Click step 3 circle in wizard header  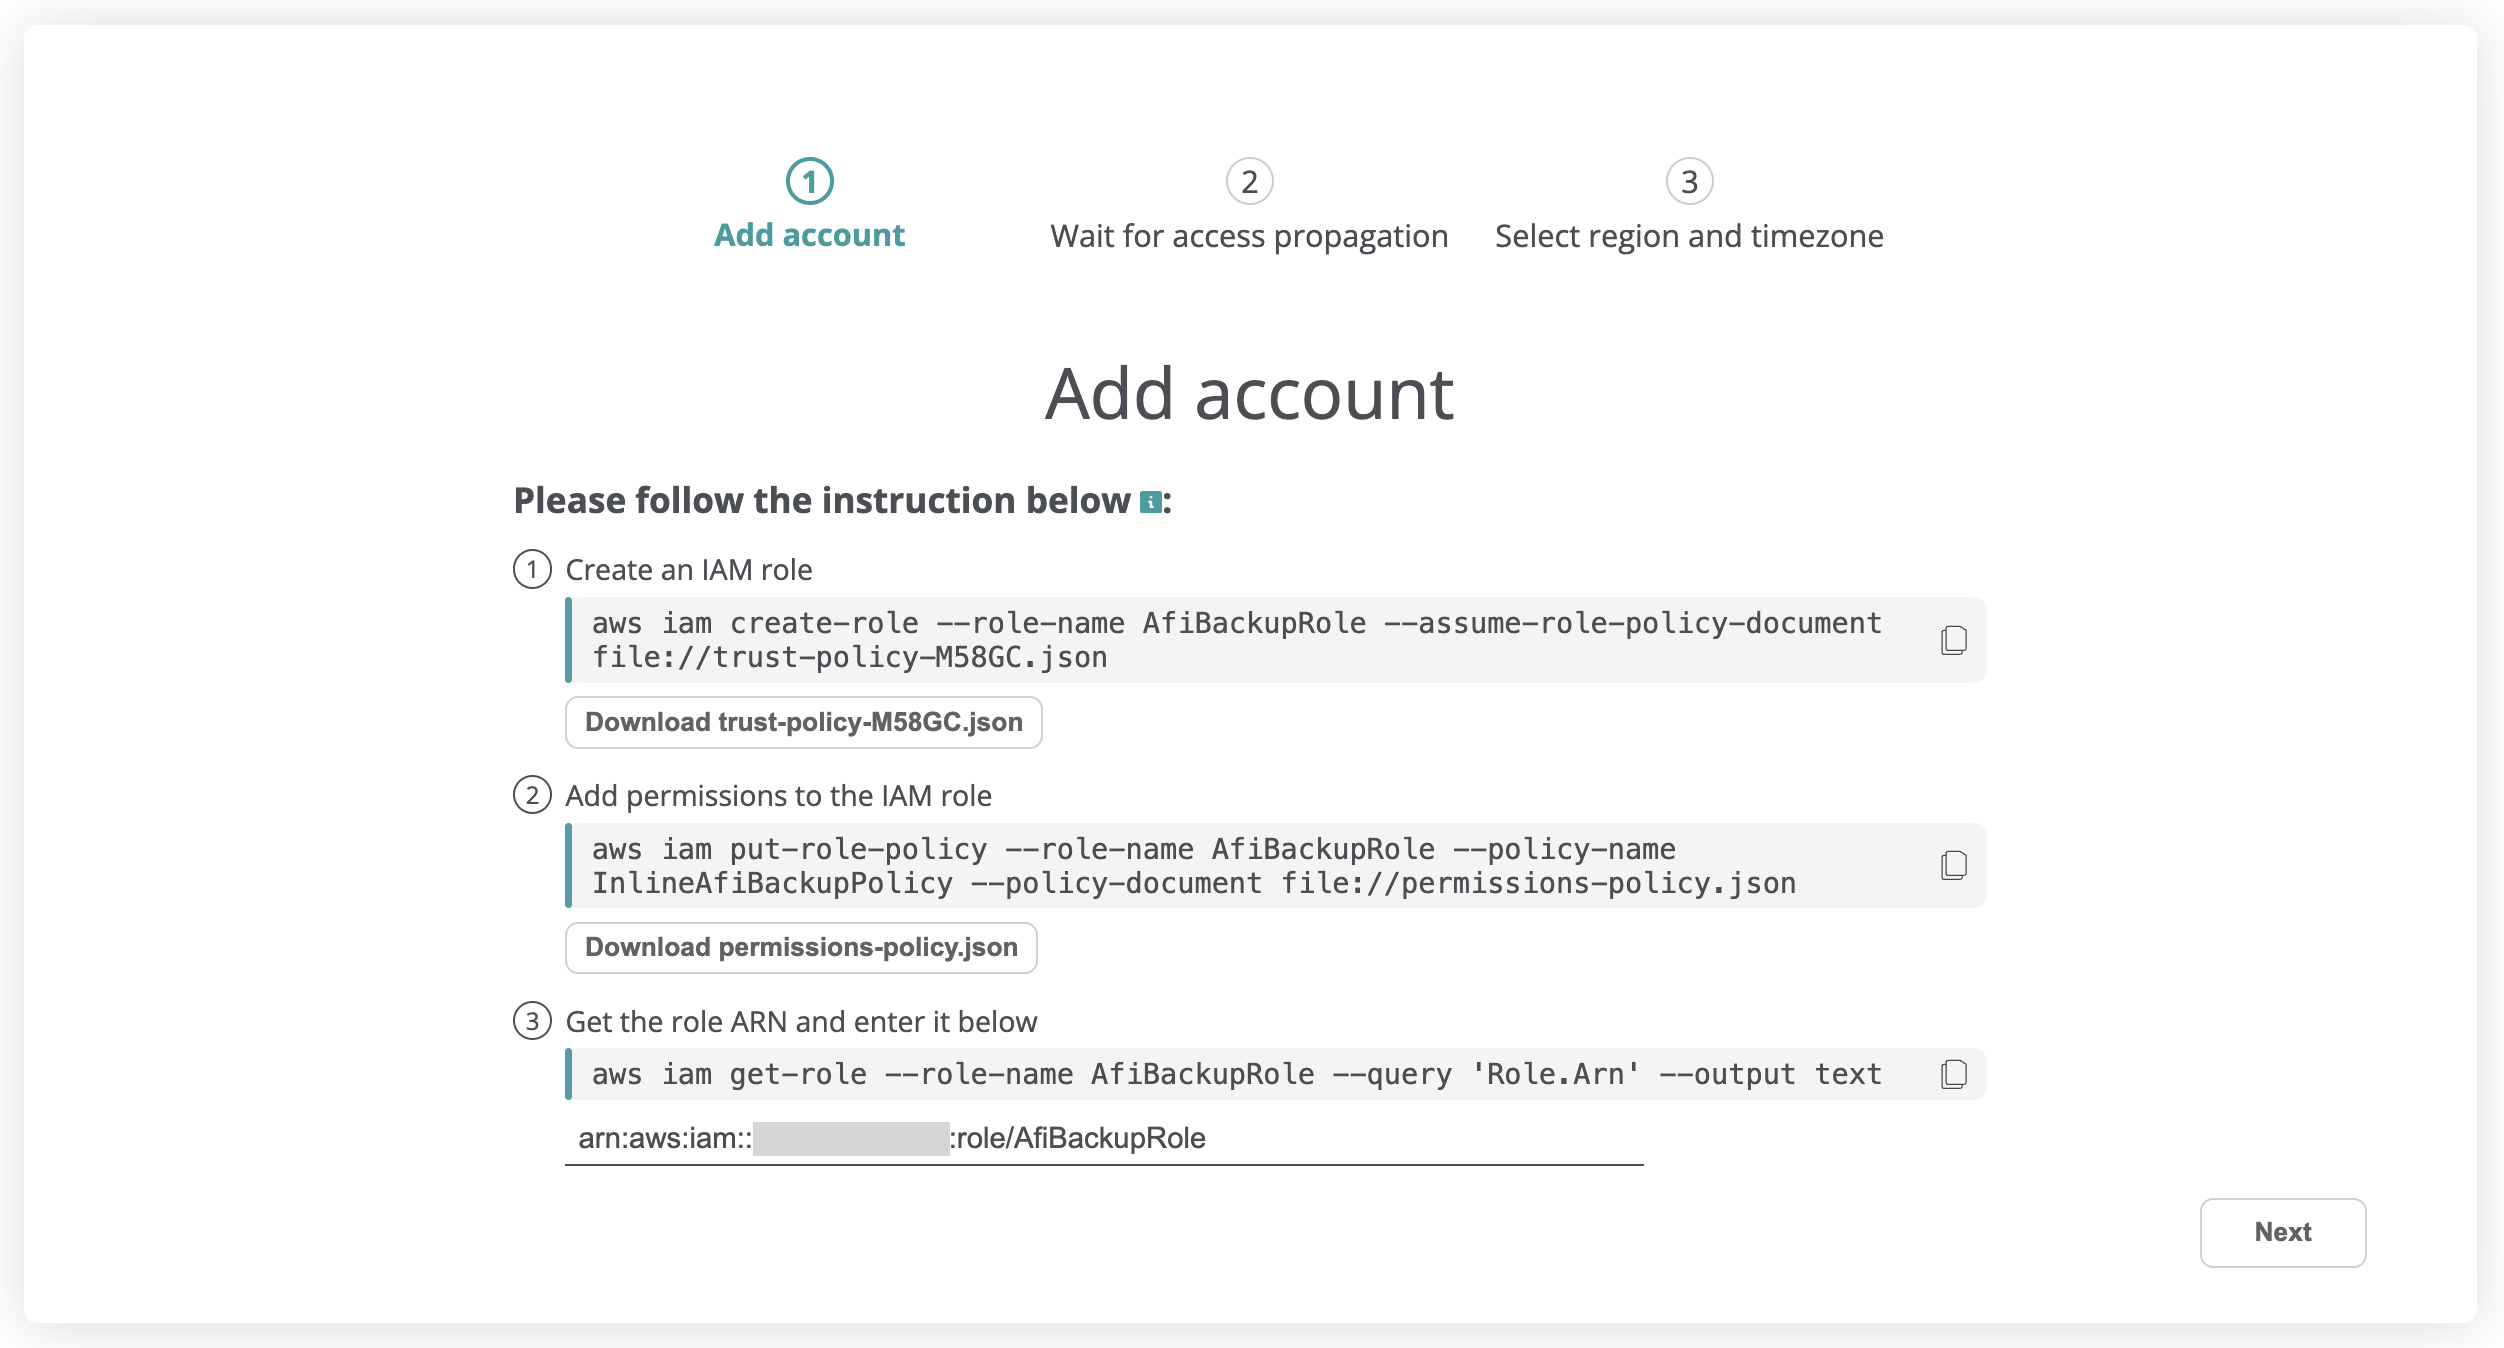click(x=1689, y=182)
